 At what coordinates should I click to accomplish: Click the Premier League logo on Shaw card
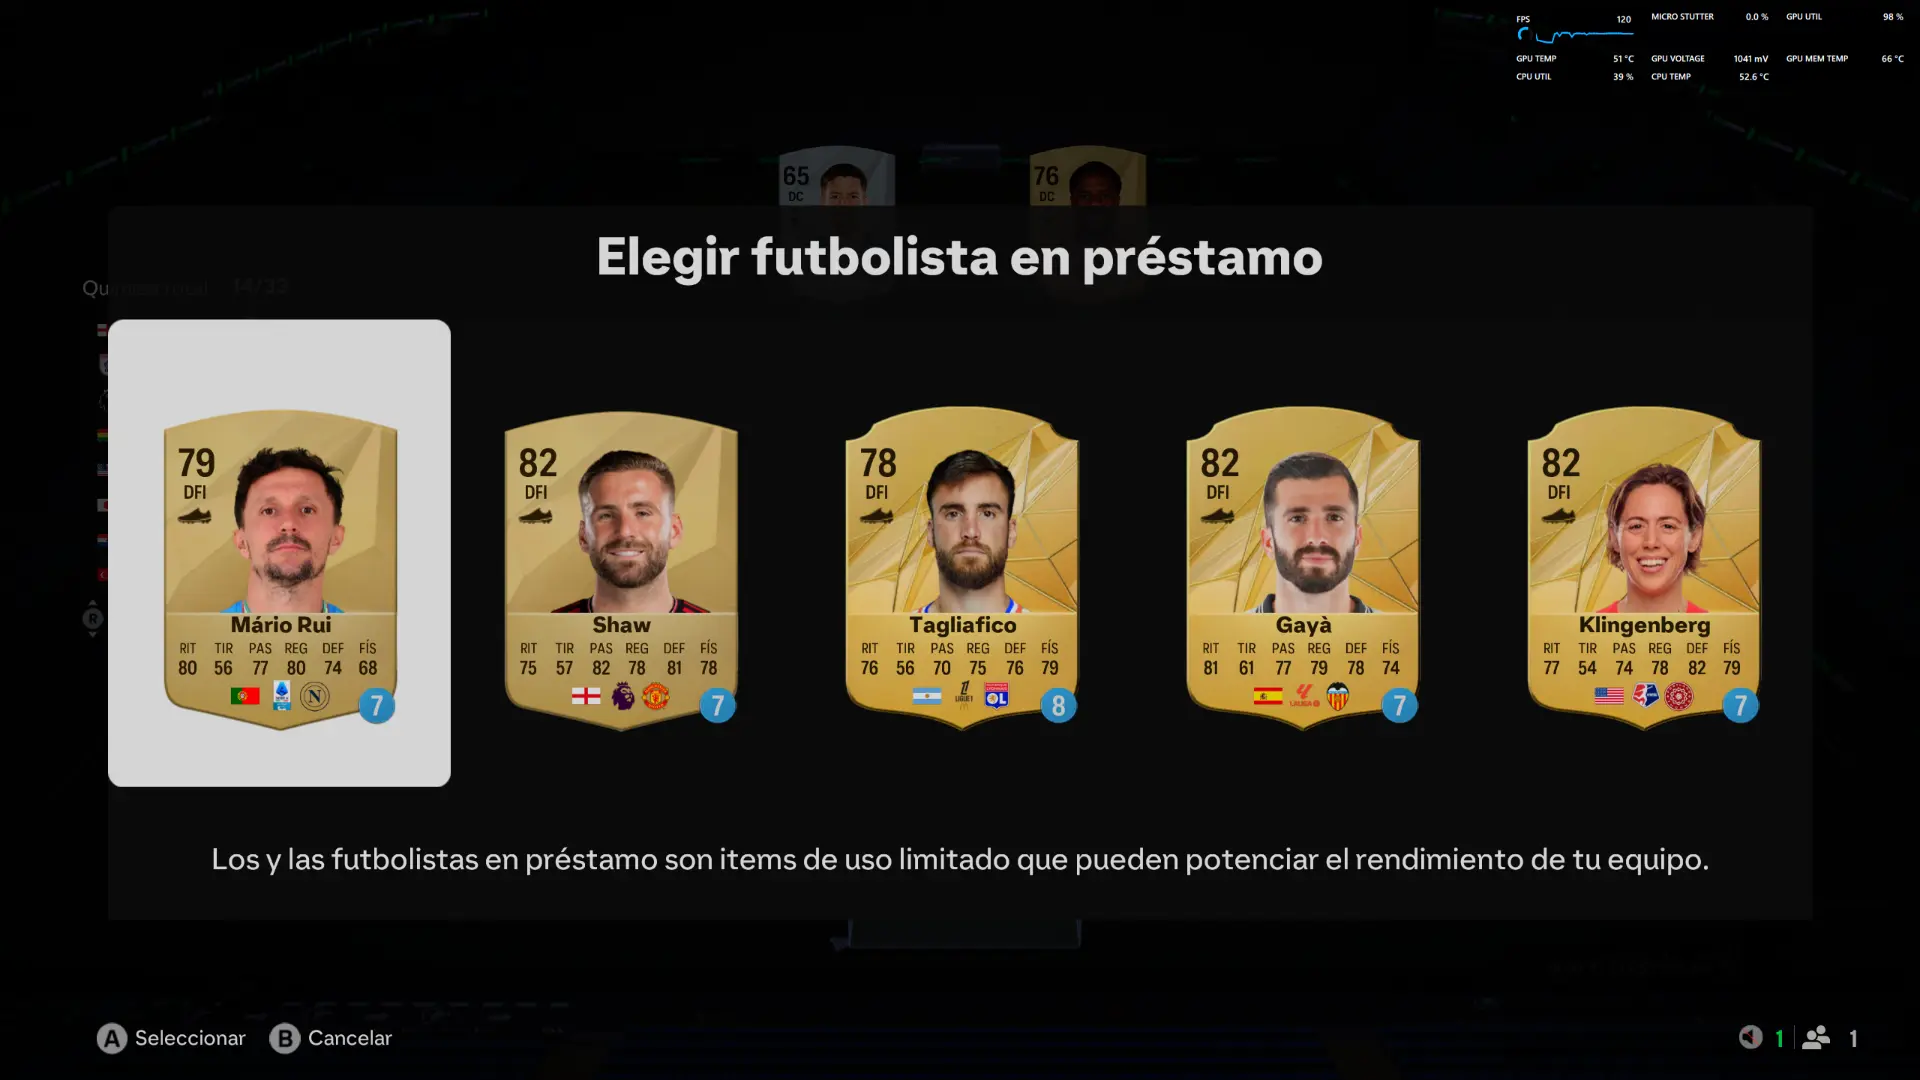(x=623, y=696)
